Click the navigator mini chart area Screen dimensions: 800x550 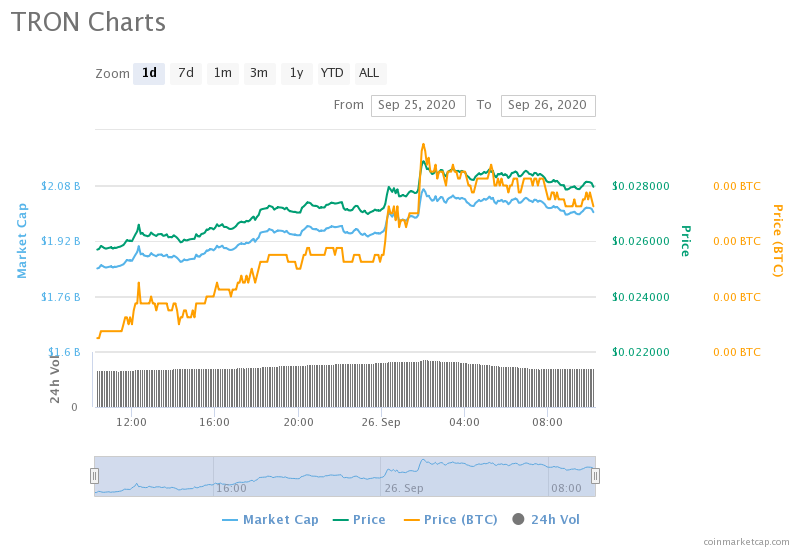click(x=345, y=476)
